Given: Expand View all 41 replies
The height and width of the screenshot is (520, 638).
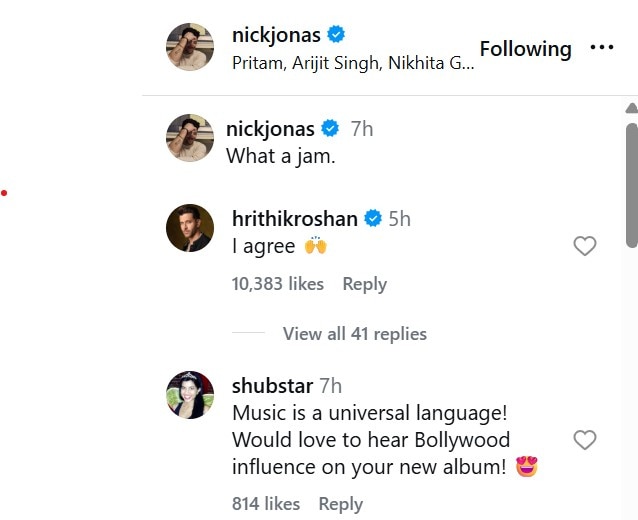Looking at the screenshot, I should [x=355, y=334].
